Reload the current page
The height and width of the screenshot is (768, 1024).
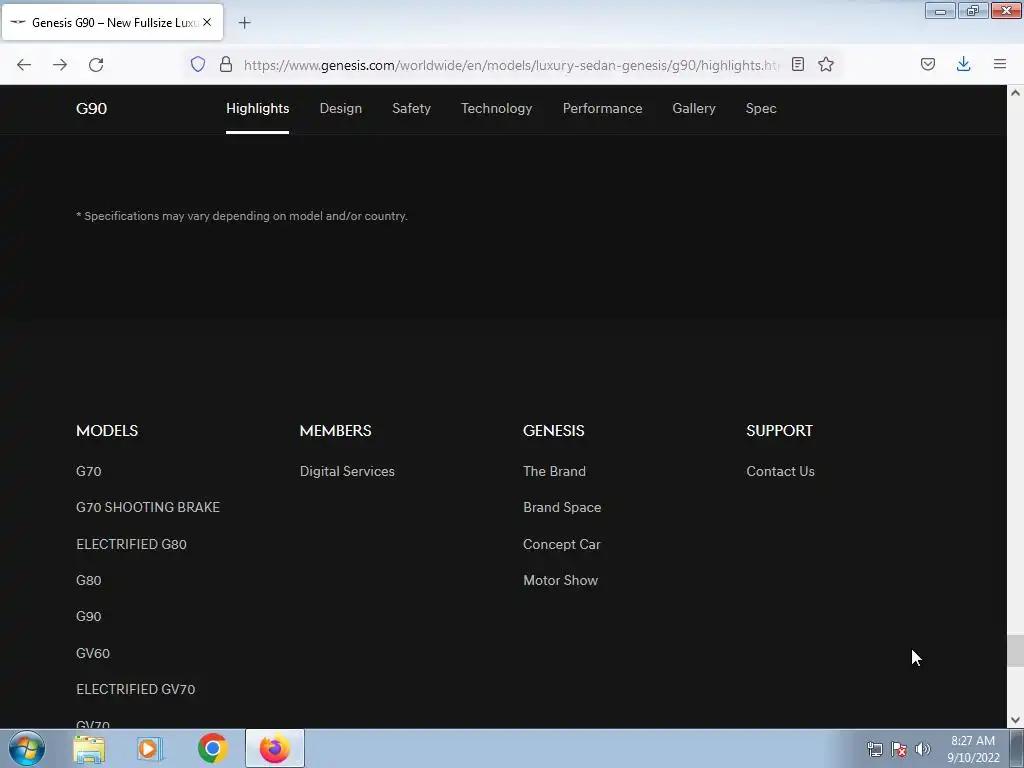point(96,65)
